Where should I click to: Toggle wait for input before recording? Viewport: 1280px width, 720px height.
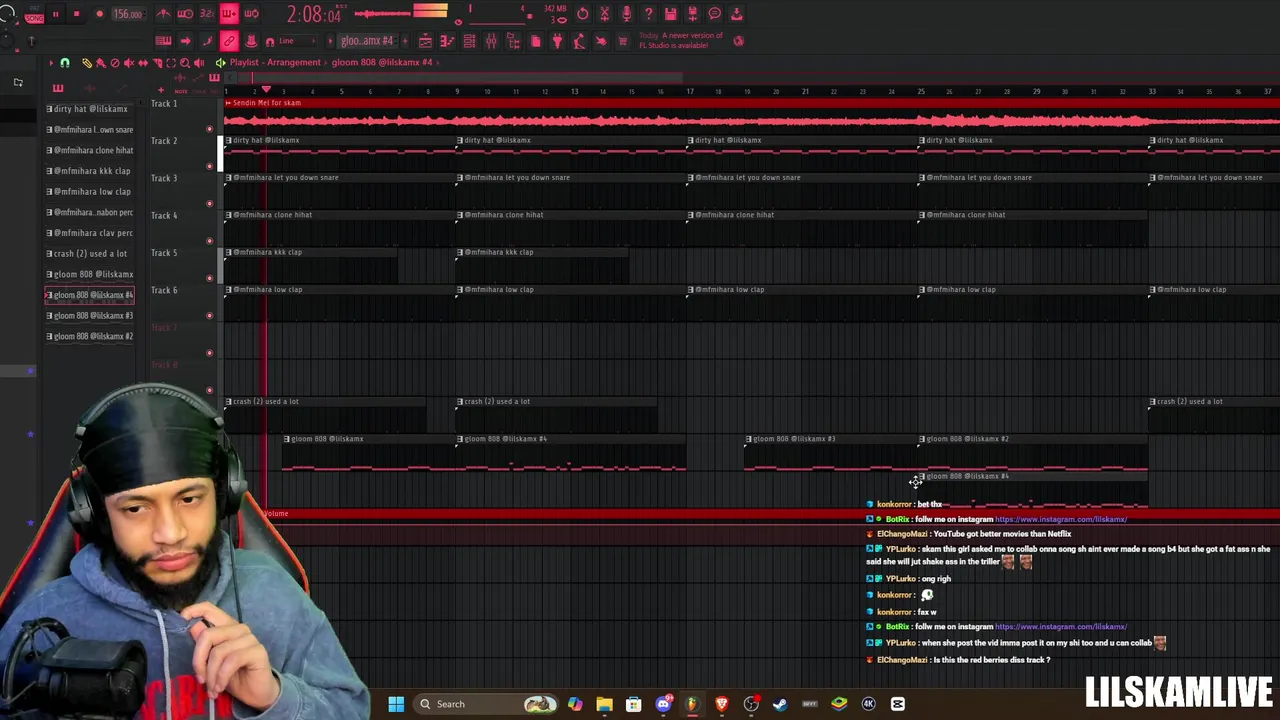(185, 14)
